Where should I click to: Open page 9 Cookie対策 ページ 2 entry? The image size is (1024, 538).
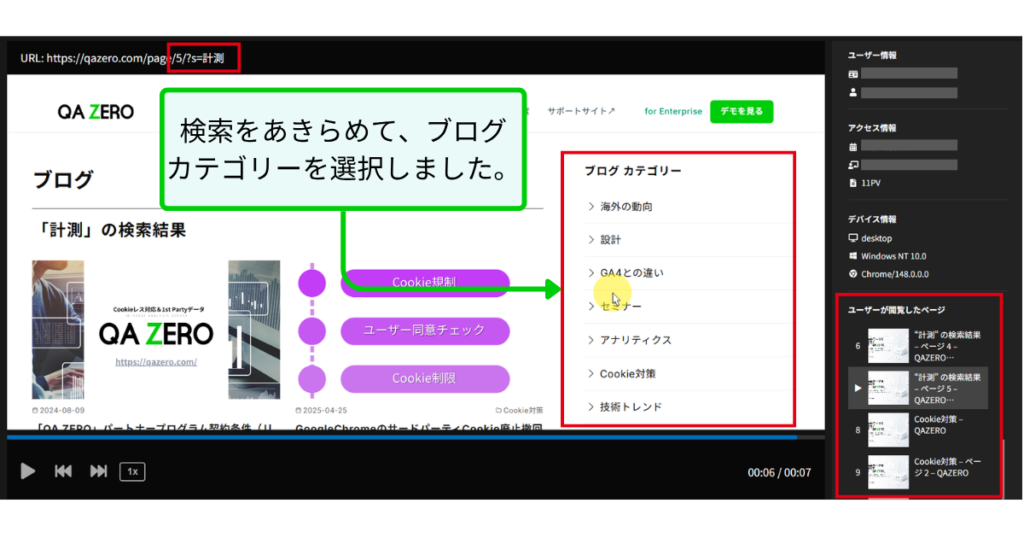(918, 471)
